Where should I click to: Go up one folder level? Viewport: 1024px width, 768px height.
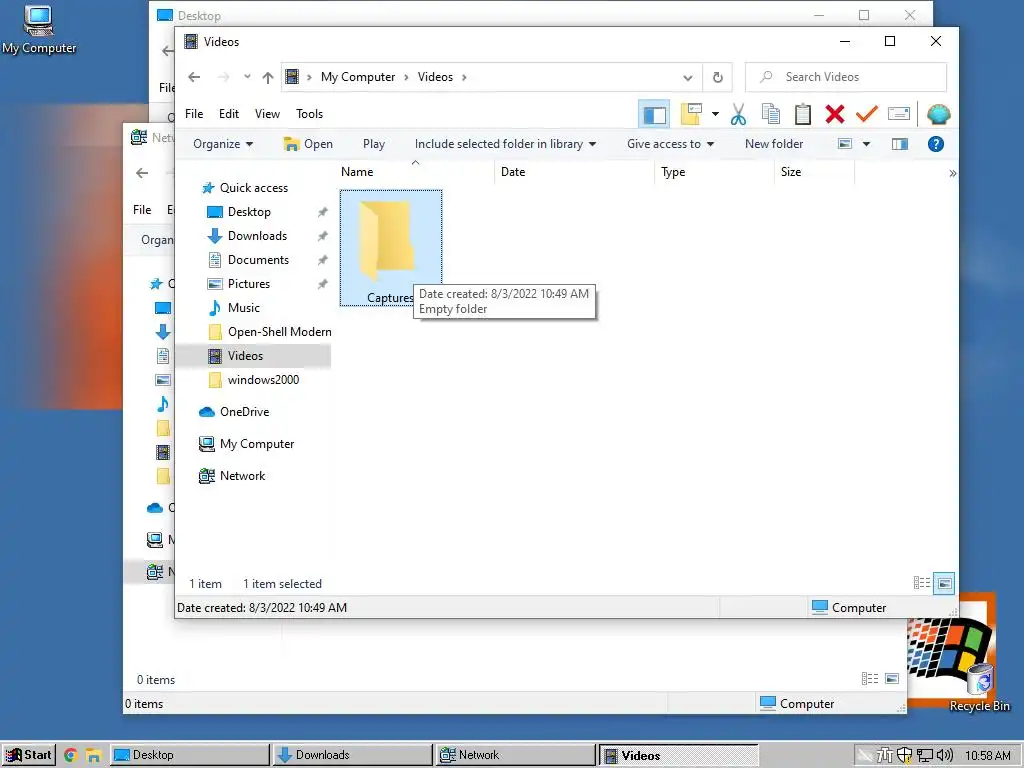(268, 78)
